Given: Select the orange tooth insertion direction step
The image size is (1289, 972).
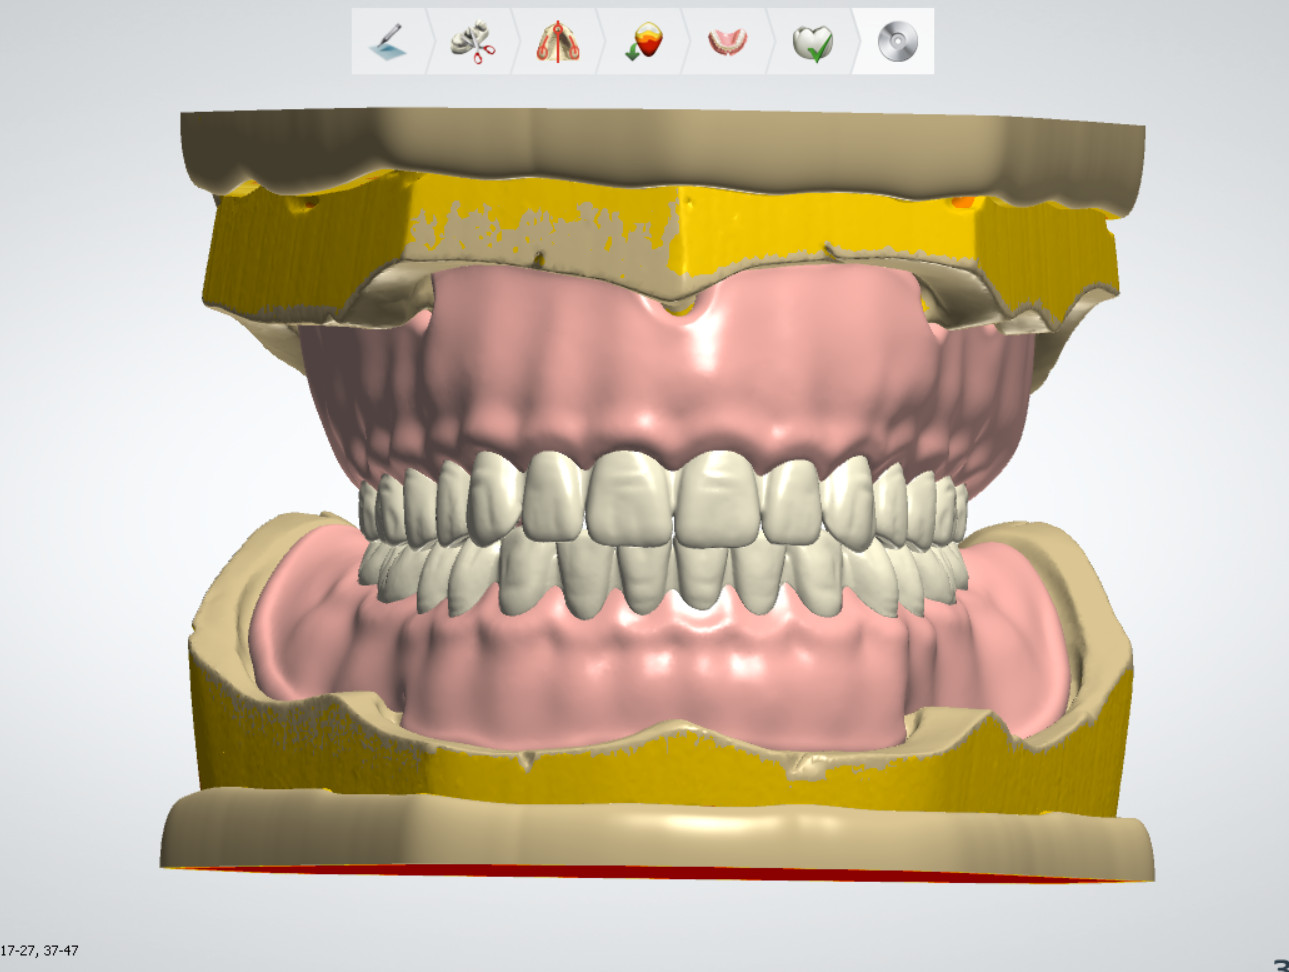Looking at the screenshot, I should point(643,42).
